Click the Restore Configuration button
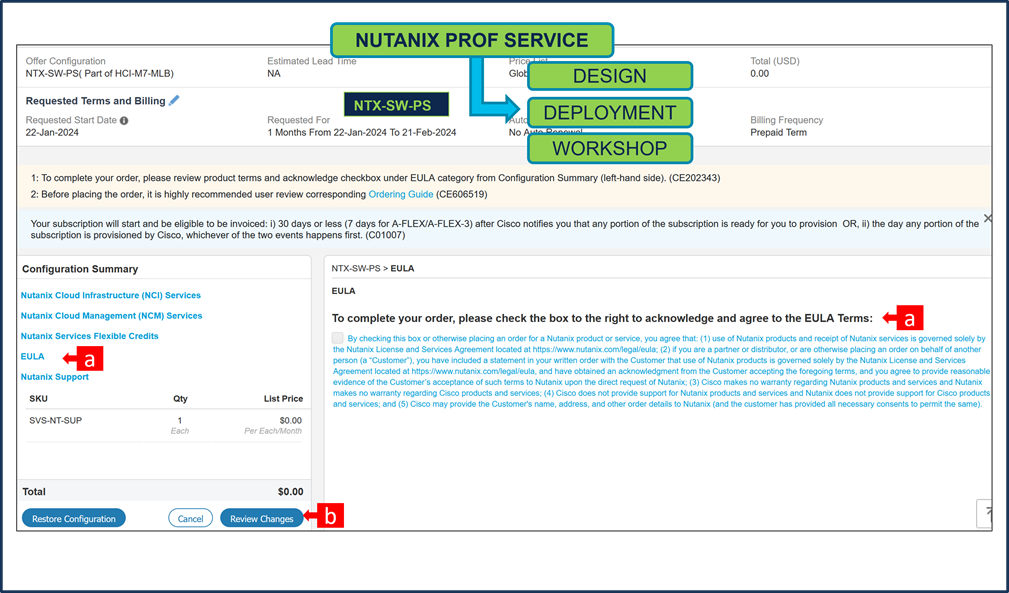Viewport: 1009px width, 593px height. (x=74, y=518)
